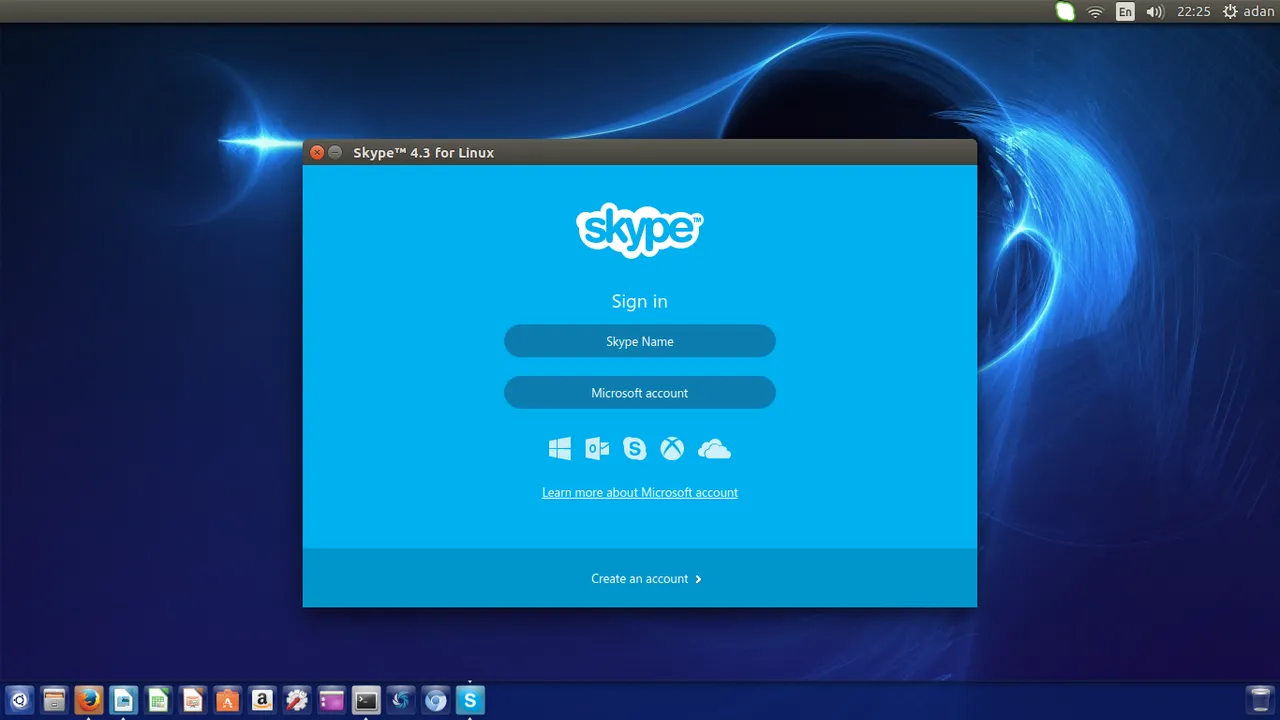Image resolution: width=1280 pixels, height=720 pixels.
Task: Click the Skype Name sign-in button
Action: coord(640,341)
